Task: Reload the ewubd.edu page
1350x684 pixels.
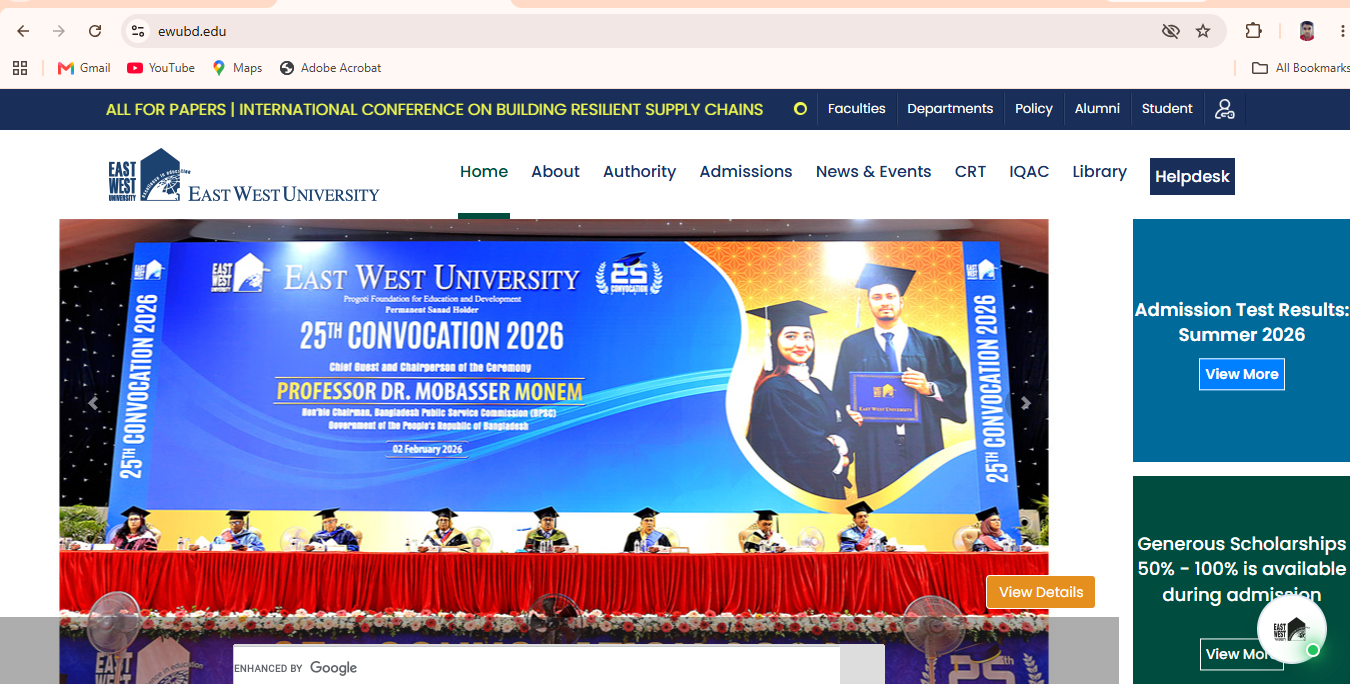Action: (95, 31)
